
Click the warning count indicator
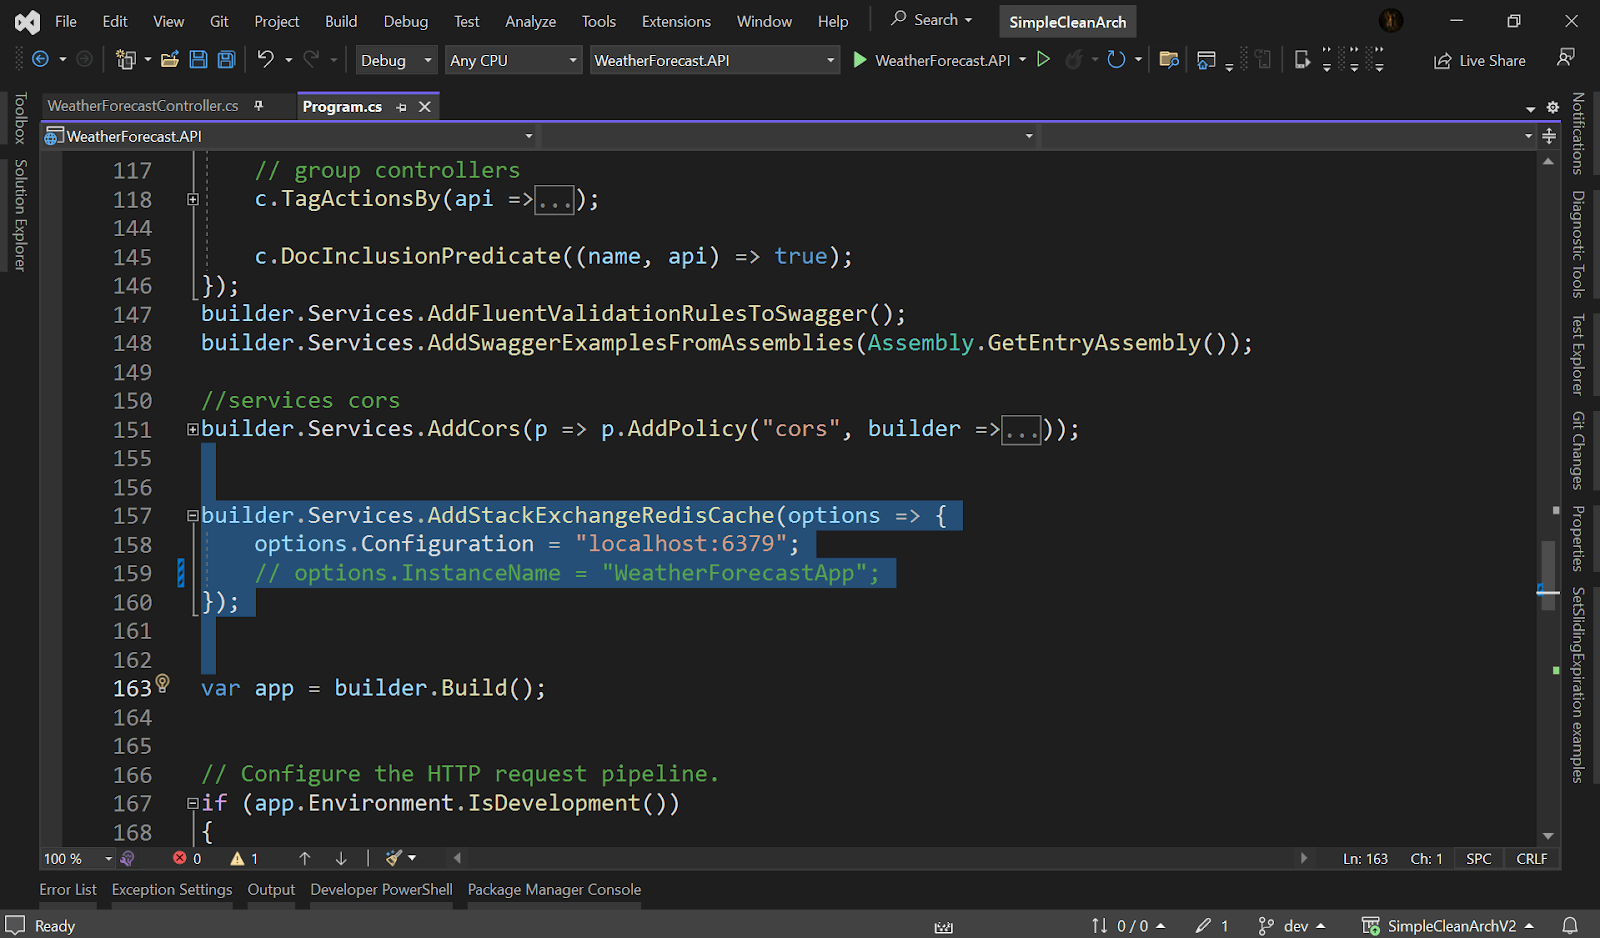(x=245, y=858)
